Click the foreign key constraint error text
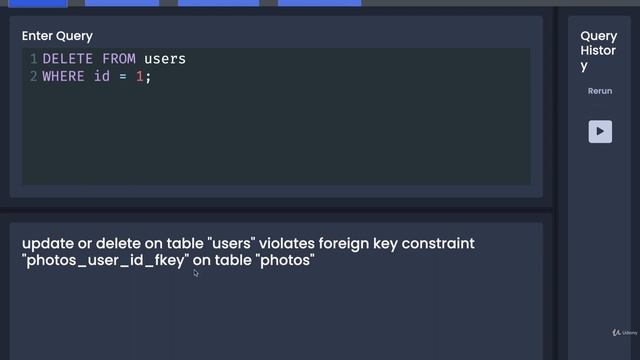The width and height of the screenshot is (640, 360). pyautogui.click(x=248, y=252)
